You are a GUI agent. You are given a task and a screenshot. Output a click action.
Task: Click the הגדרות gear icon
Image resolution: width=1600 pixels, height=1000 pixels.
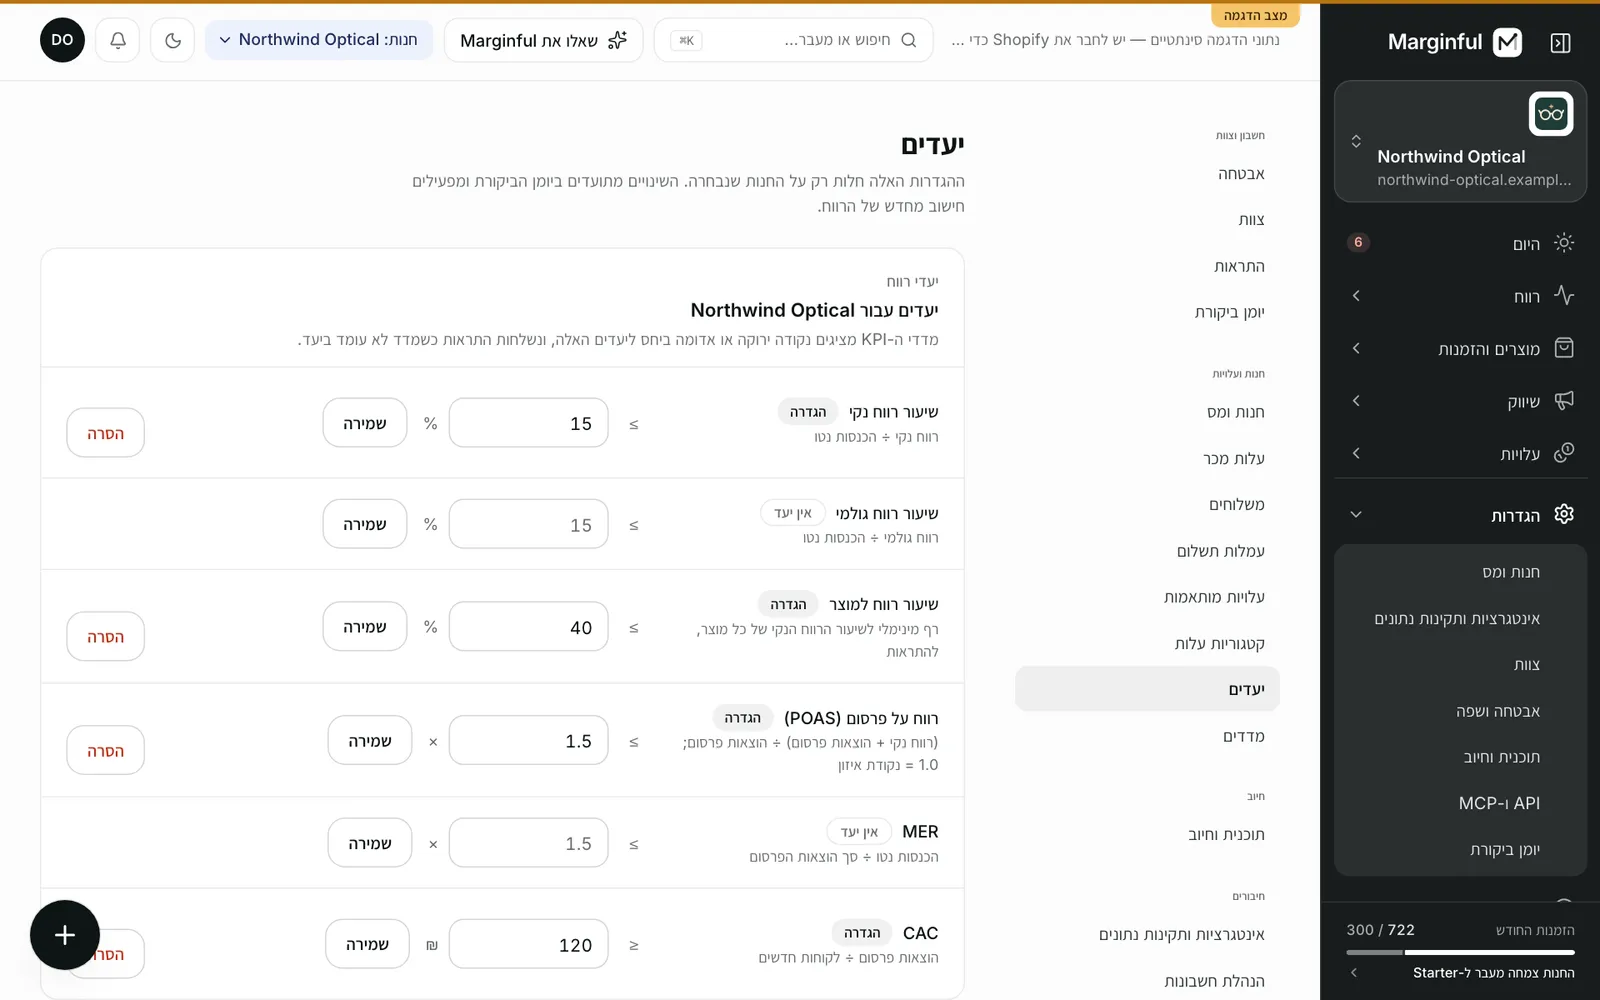1564,514
